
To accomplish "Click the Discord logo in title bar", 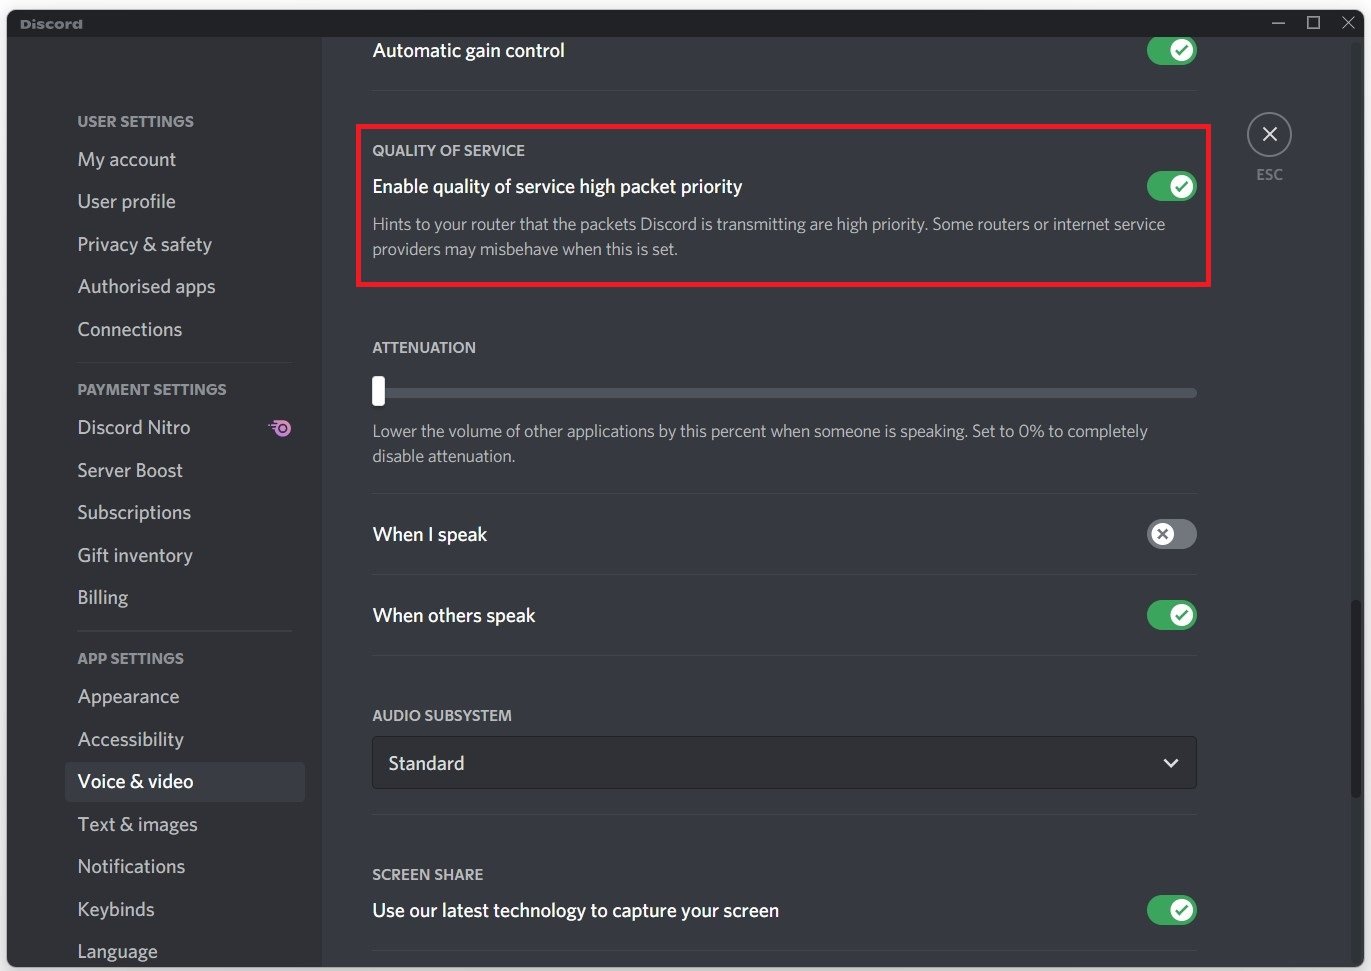I will click(51, 23).
